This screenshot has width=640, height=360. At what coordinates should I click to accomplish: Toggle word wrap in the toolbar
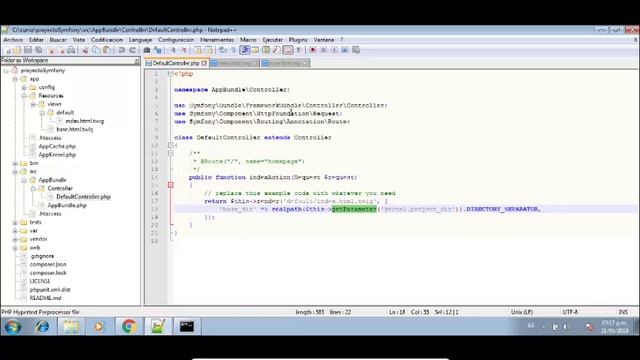coord(223,50)
